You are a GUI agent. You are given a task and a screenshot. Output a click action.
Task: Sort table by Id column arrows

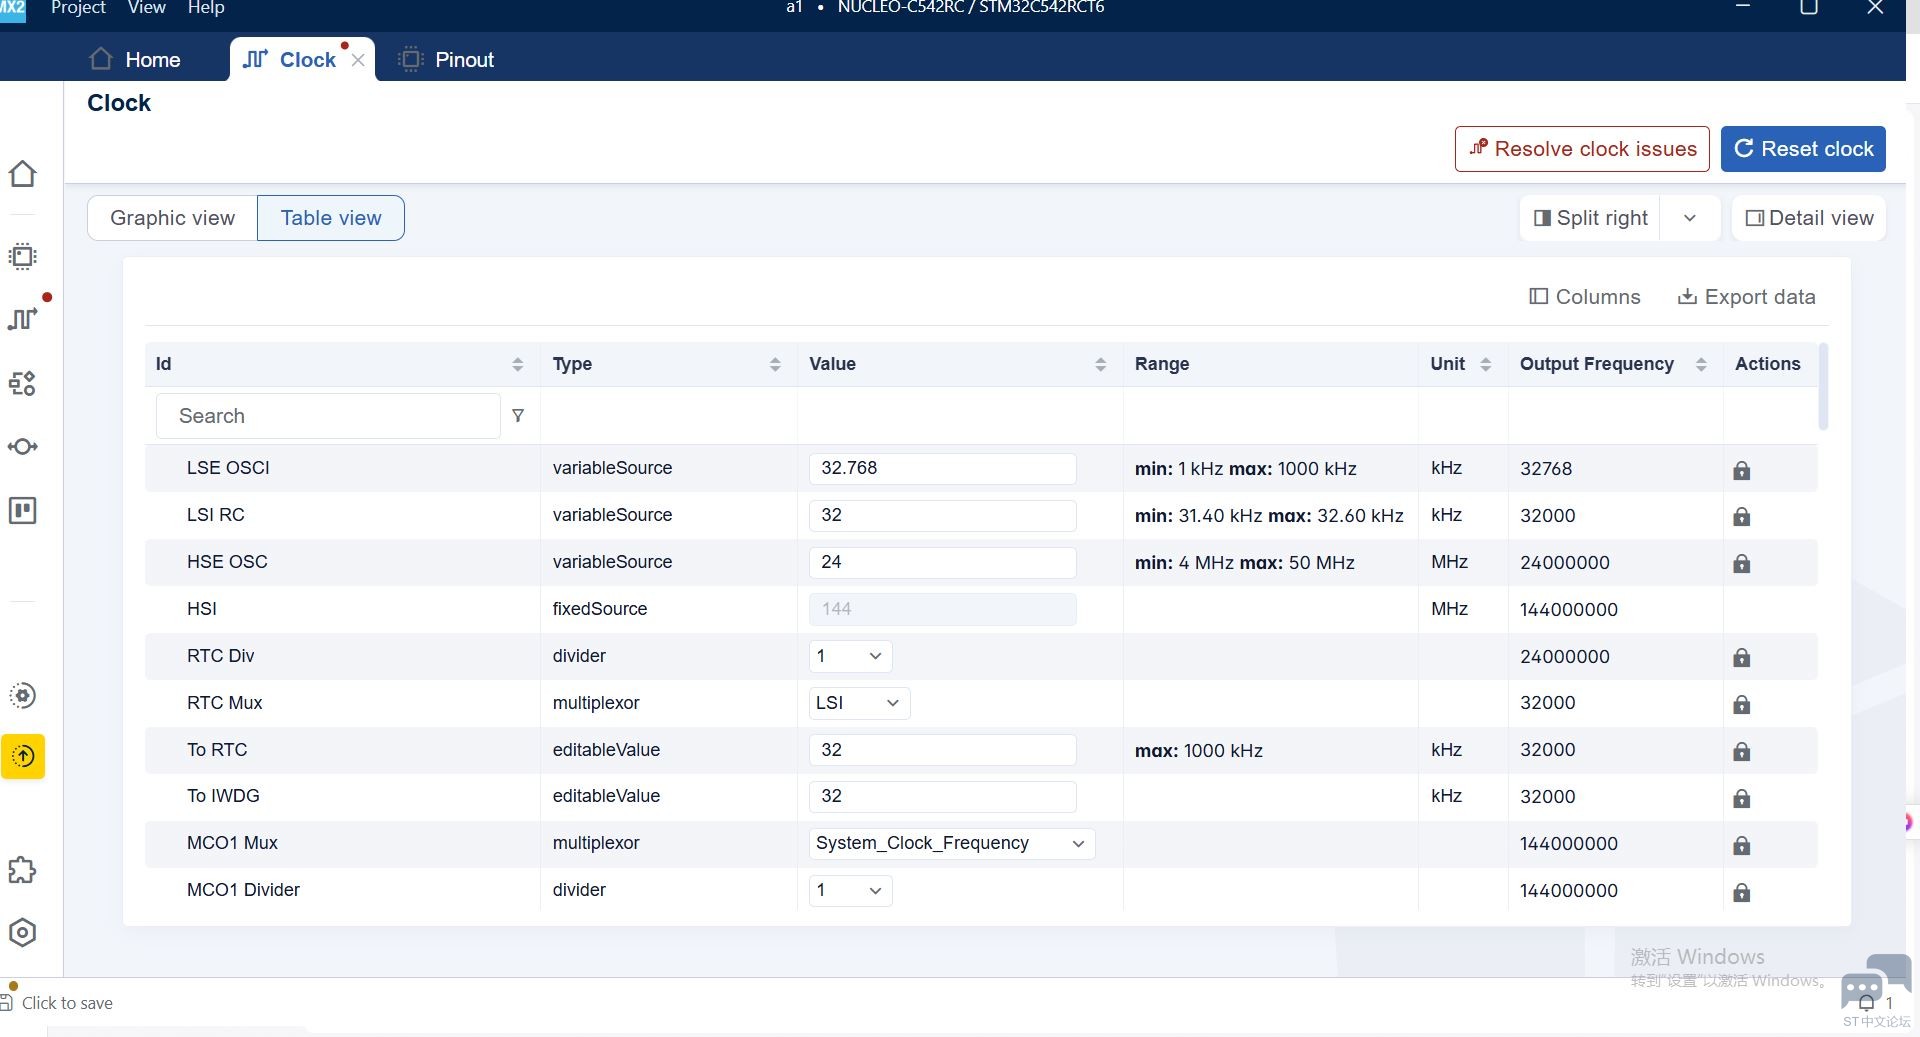517,364
